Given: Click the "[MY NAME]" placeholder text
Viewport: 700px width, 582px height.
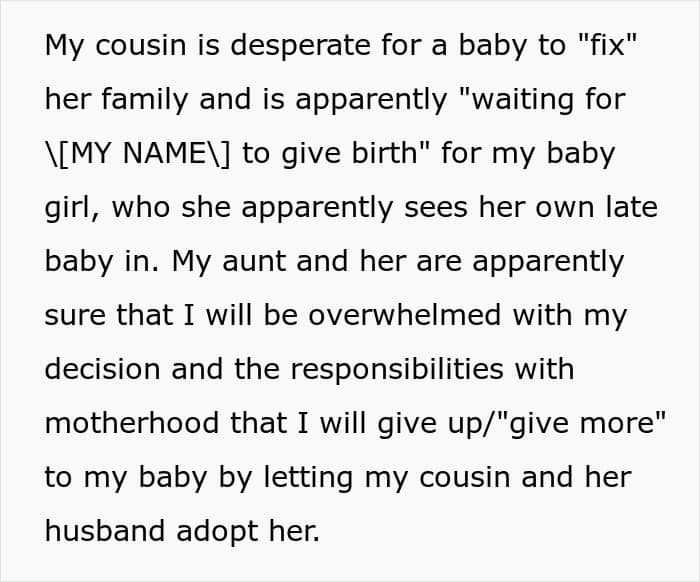Looking at the screenshot, I should click(x=139, y=153).
